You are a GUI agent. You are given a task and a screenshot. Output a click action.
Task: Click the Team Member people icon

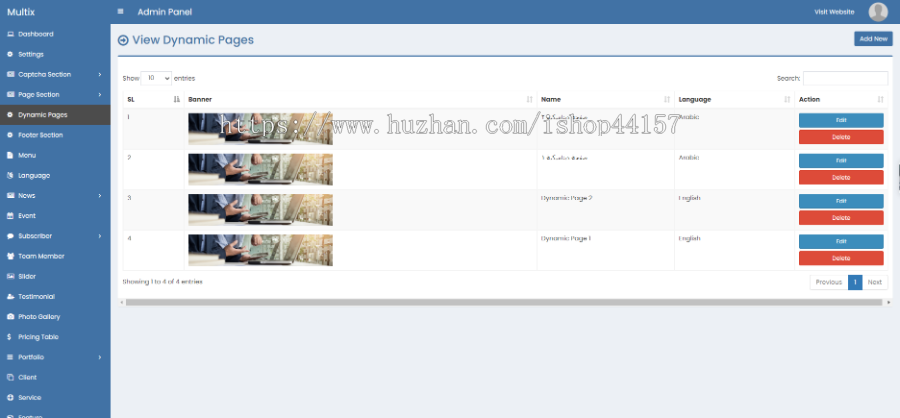(x=10, y=256)
